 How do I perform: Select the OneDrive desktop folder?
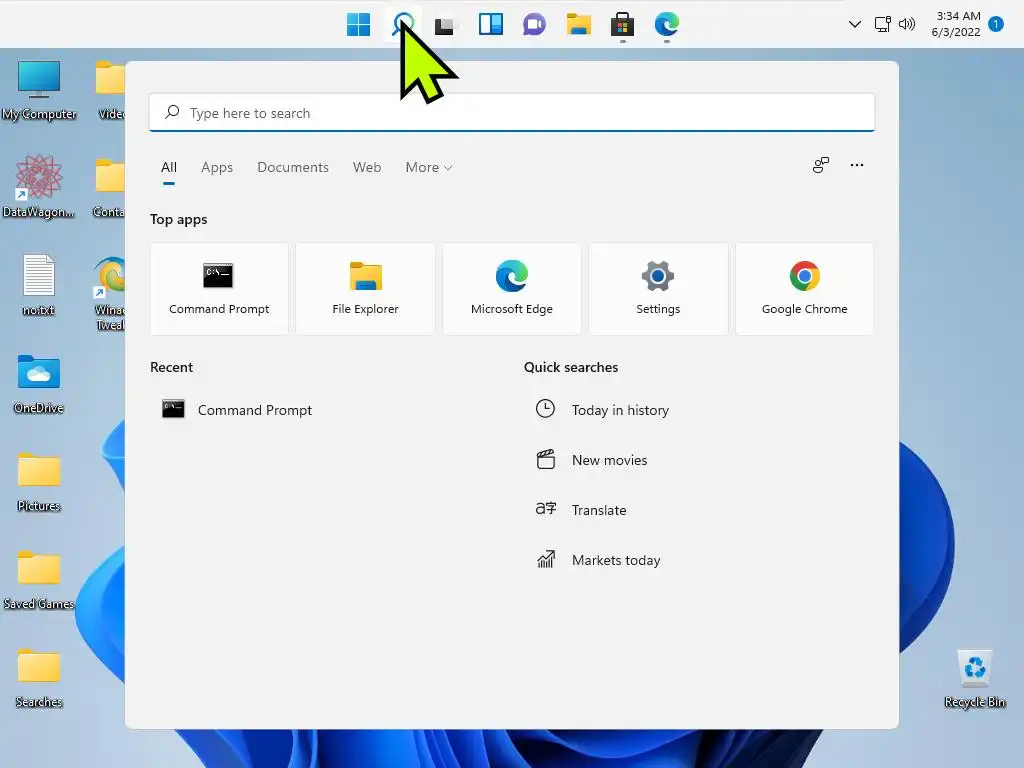39,384
